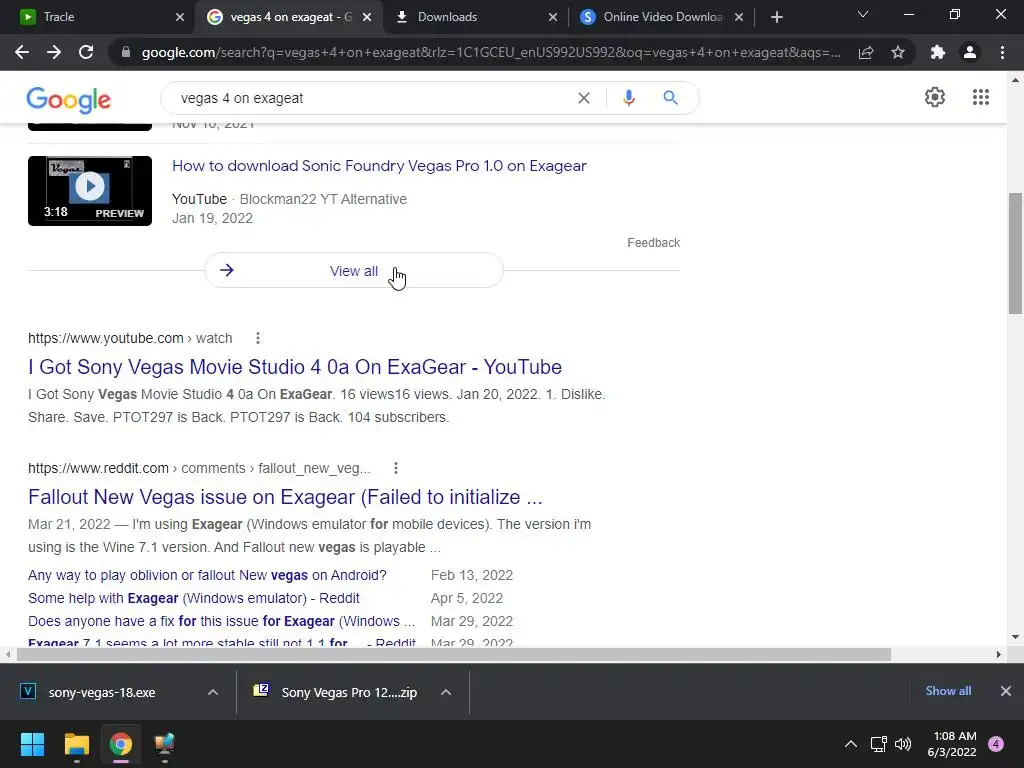The width and height of the screenshot is (1024, 768).
Task: Go forward one page
Action: pyautogui.click(x=54, y=52)
